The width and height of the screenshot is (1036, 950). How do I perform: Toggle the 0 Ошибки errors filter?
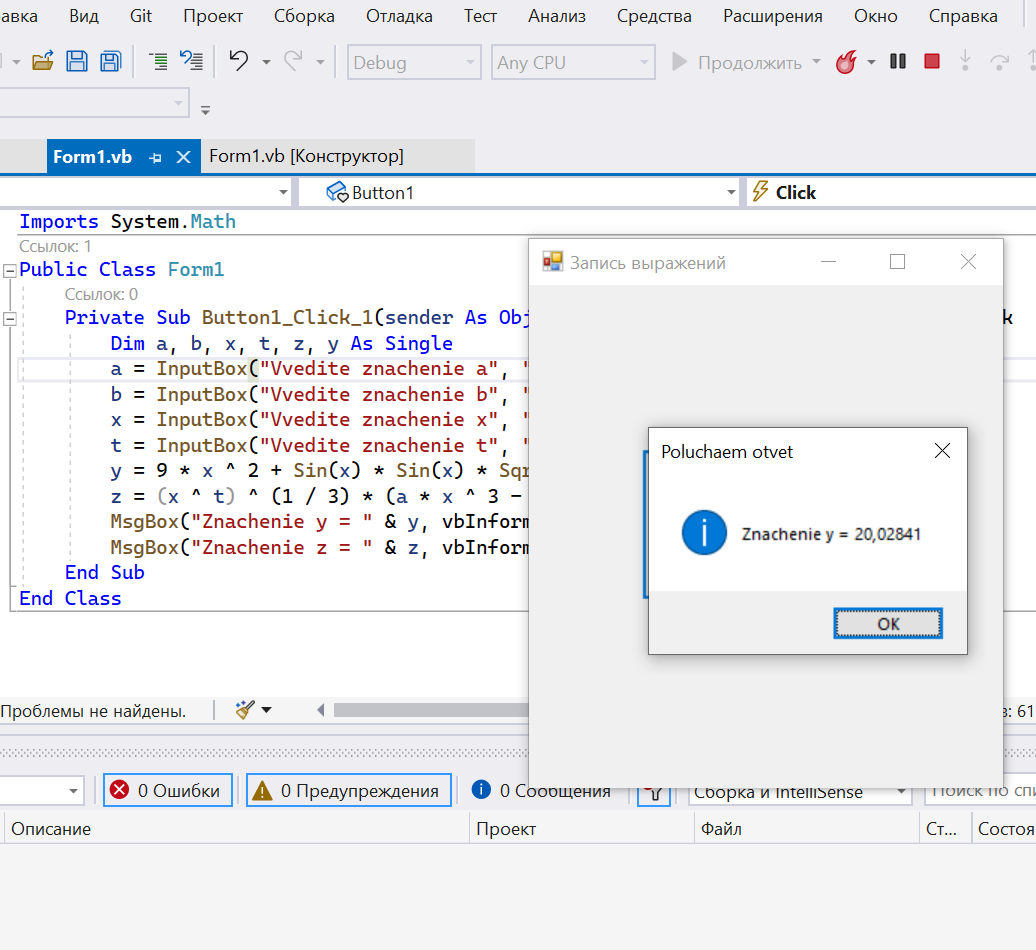pos(168,790)
